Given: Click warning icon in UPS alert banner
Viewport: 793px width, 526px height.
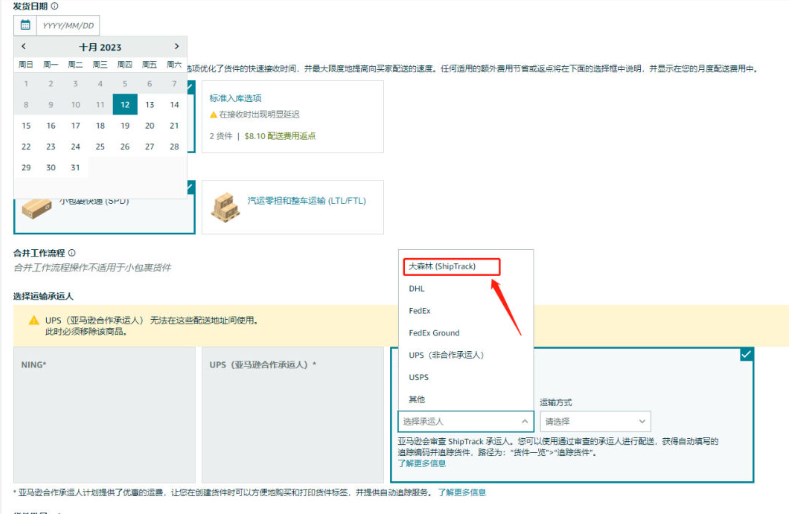Looking at the screenshot, I should point(33,321).
